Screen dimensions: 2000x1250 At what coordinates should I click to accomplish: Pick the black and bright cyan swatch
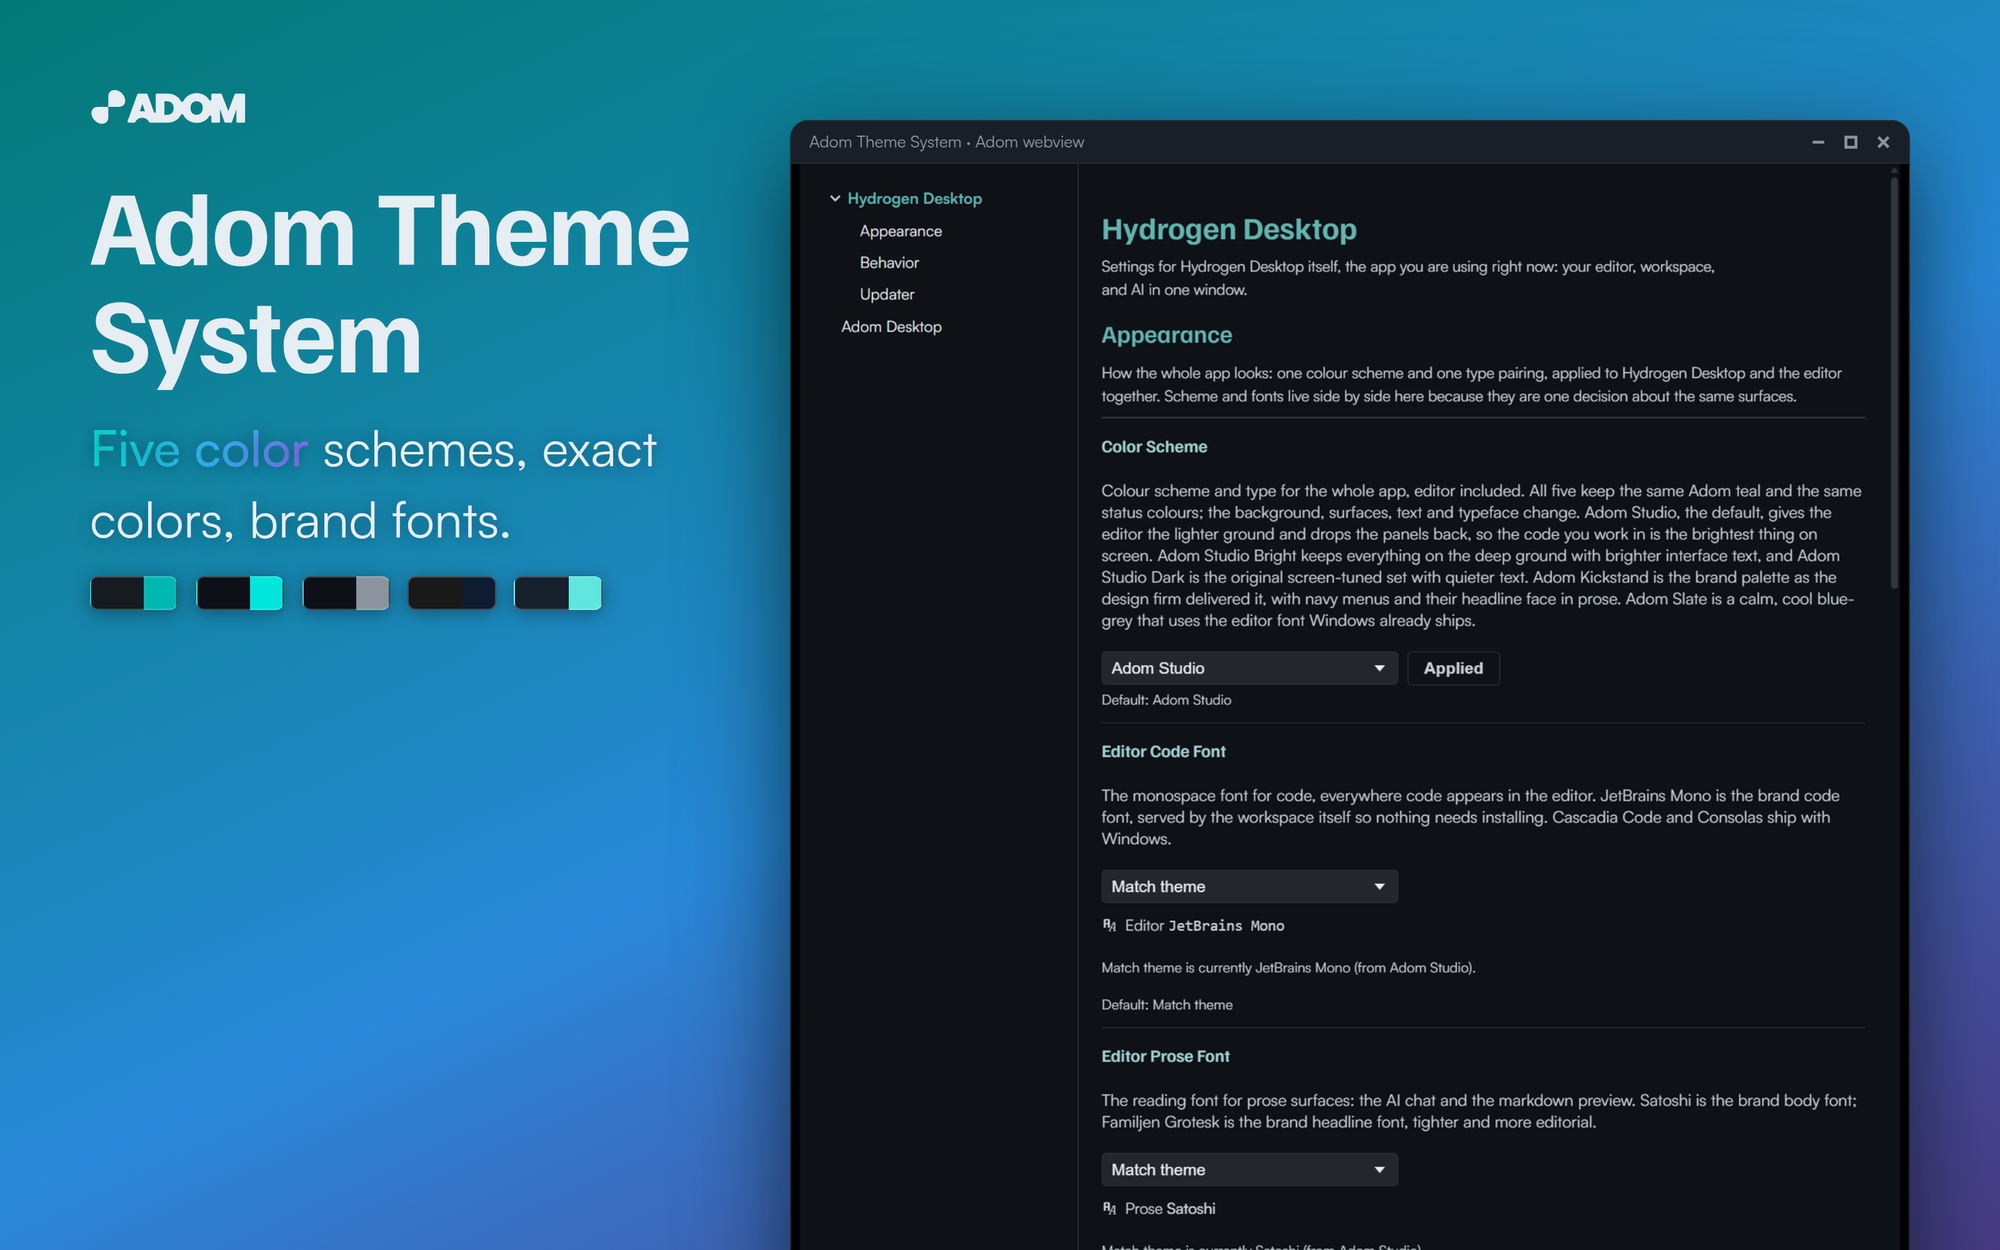point(239,593)
